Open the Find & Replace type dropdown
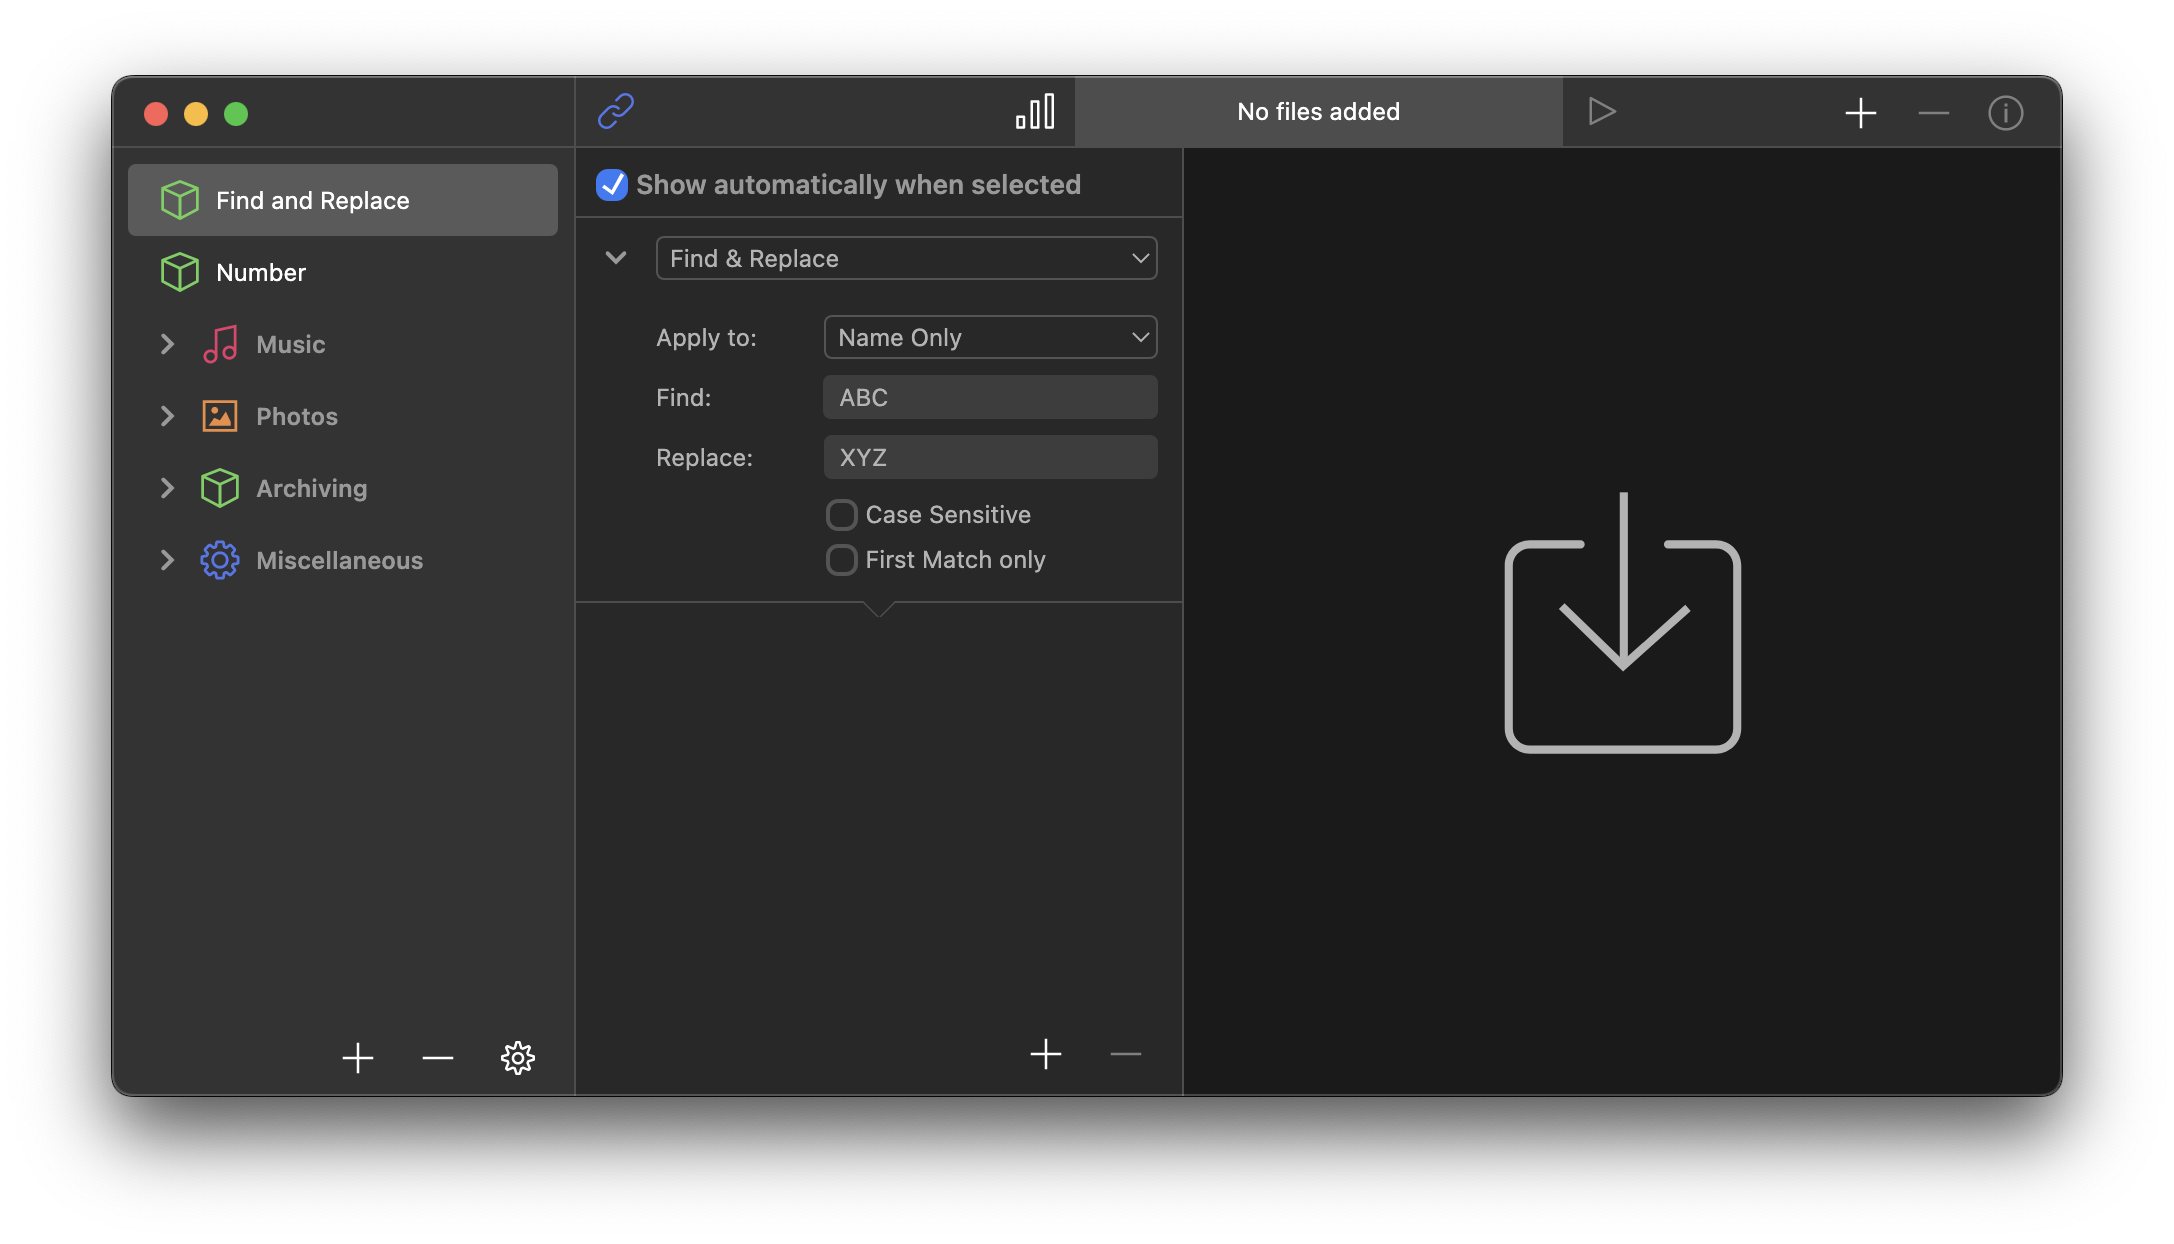This screenshot has height=1244, width=2174. 908,258
